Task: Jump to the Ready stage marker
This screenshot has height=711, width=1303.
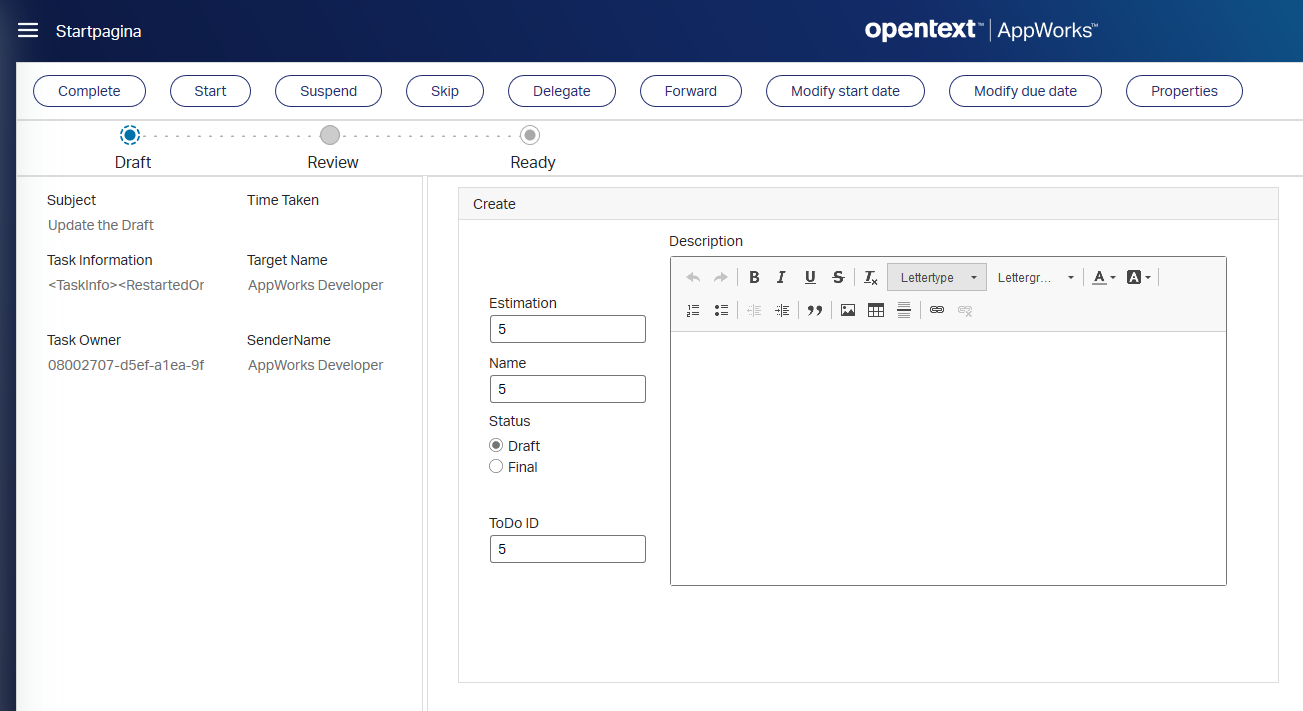Action: [530, 135]
